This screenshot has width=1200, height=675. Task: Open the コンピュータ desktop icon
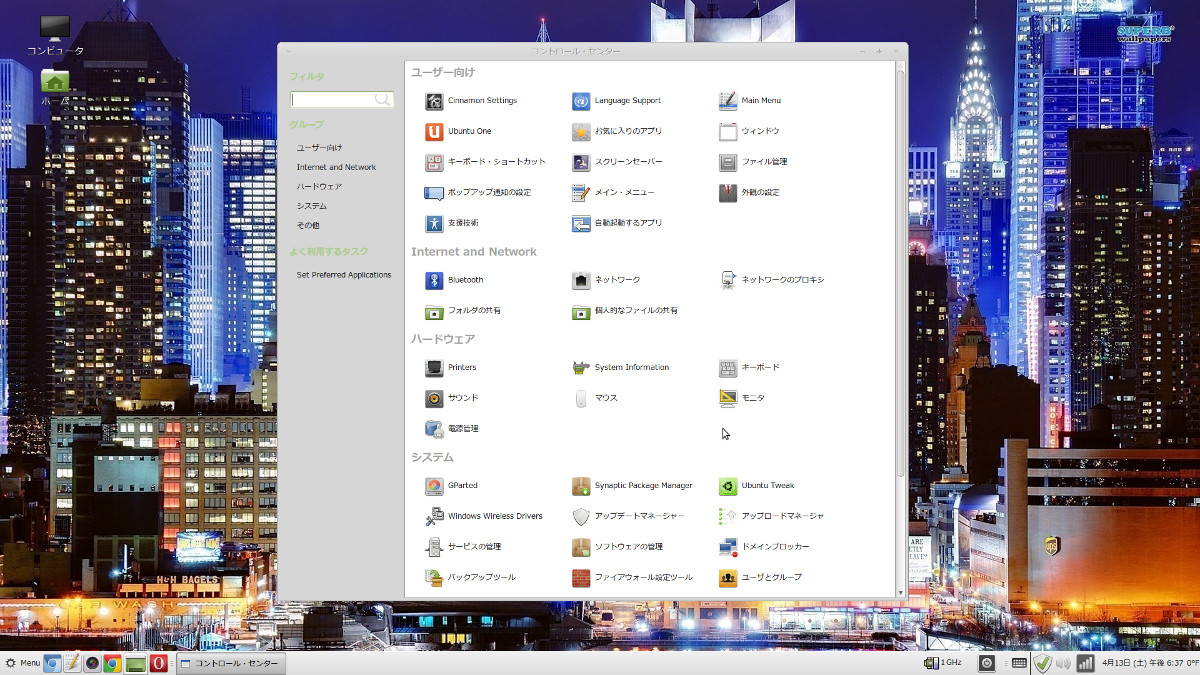(55, 36)
